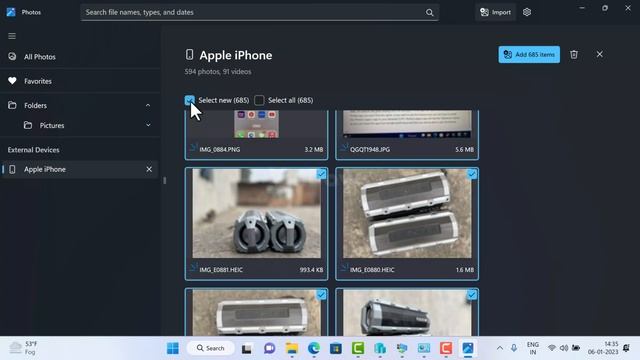Viewport: 640px width, 360px height.
Task: Expand the Pictures folder chevron
Action: pos(148,125)
